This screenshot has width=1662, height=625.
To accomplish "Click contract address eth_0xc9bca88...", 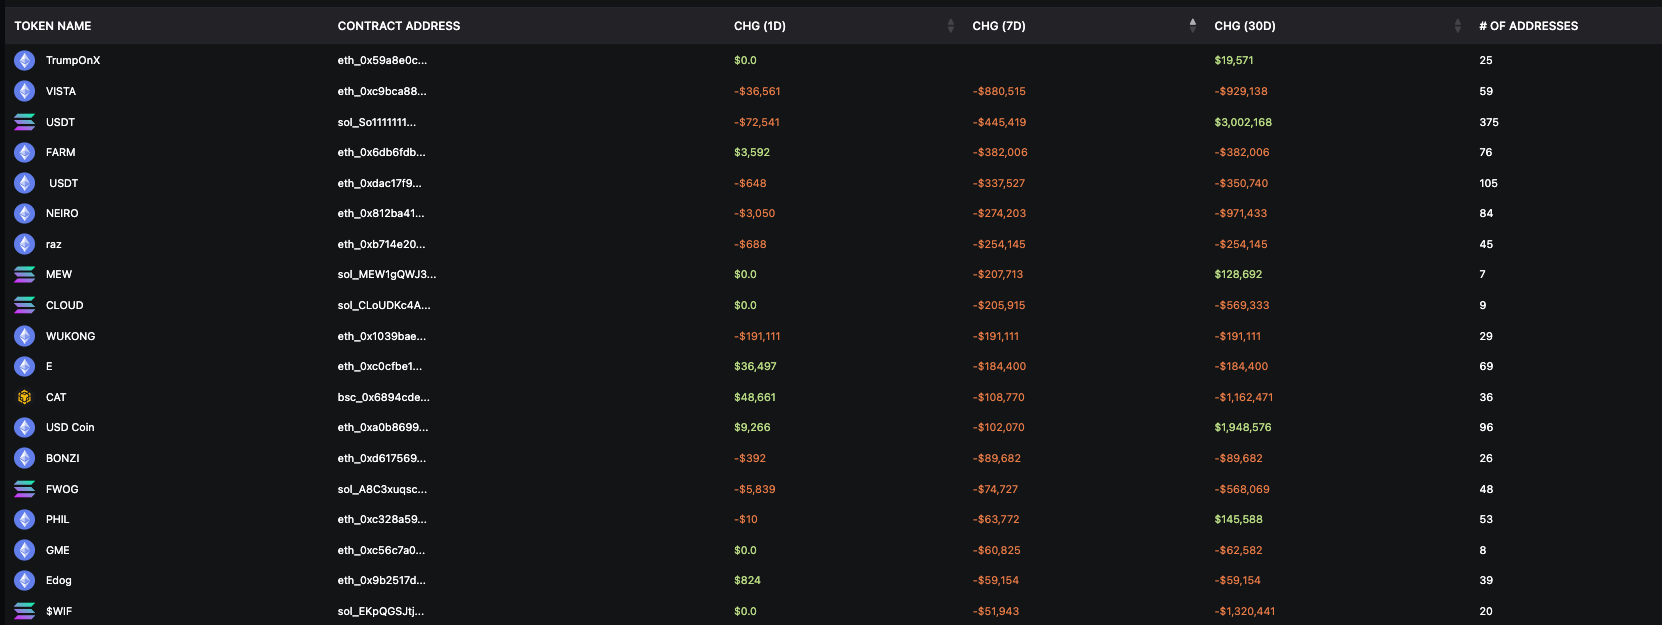I will point(382,91).
